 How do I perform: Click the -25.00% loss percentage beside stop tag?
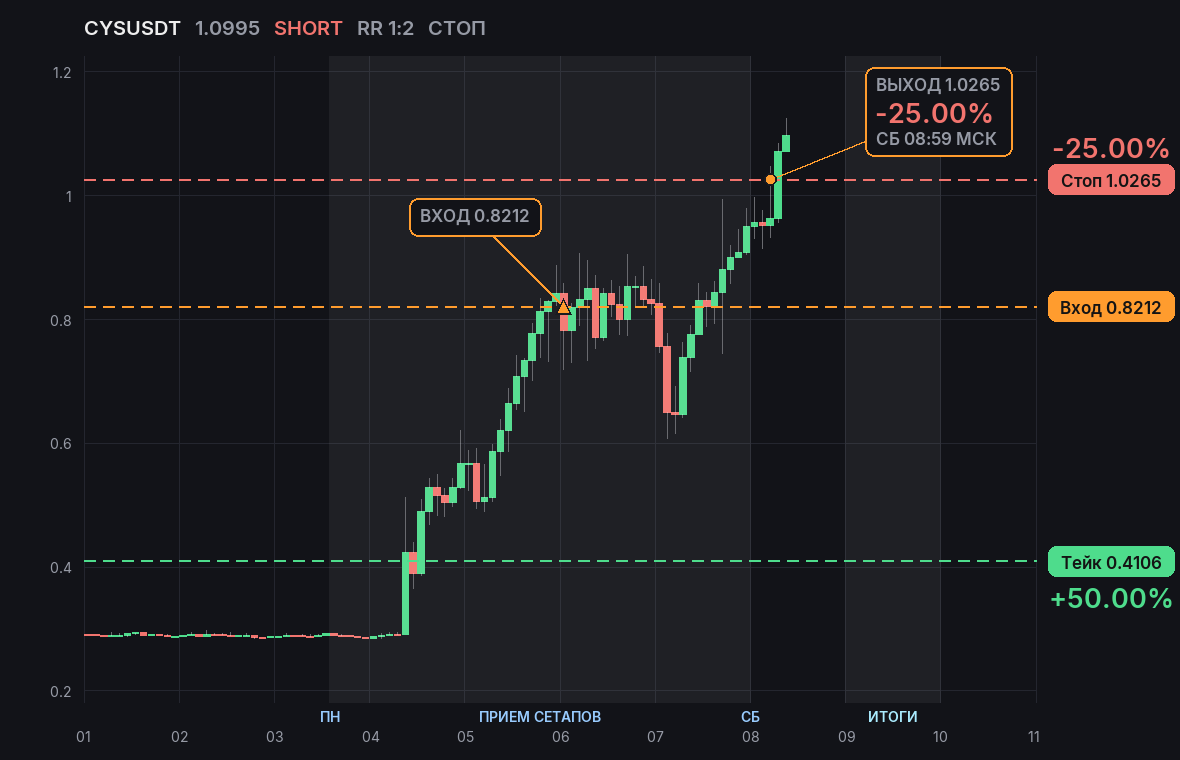[1111, 148]
